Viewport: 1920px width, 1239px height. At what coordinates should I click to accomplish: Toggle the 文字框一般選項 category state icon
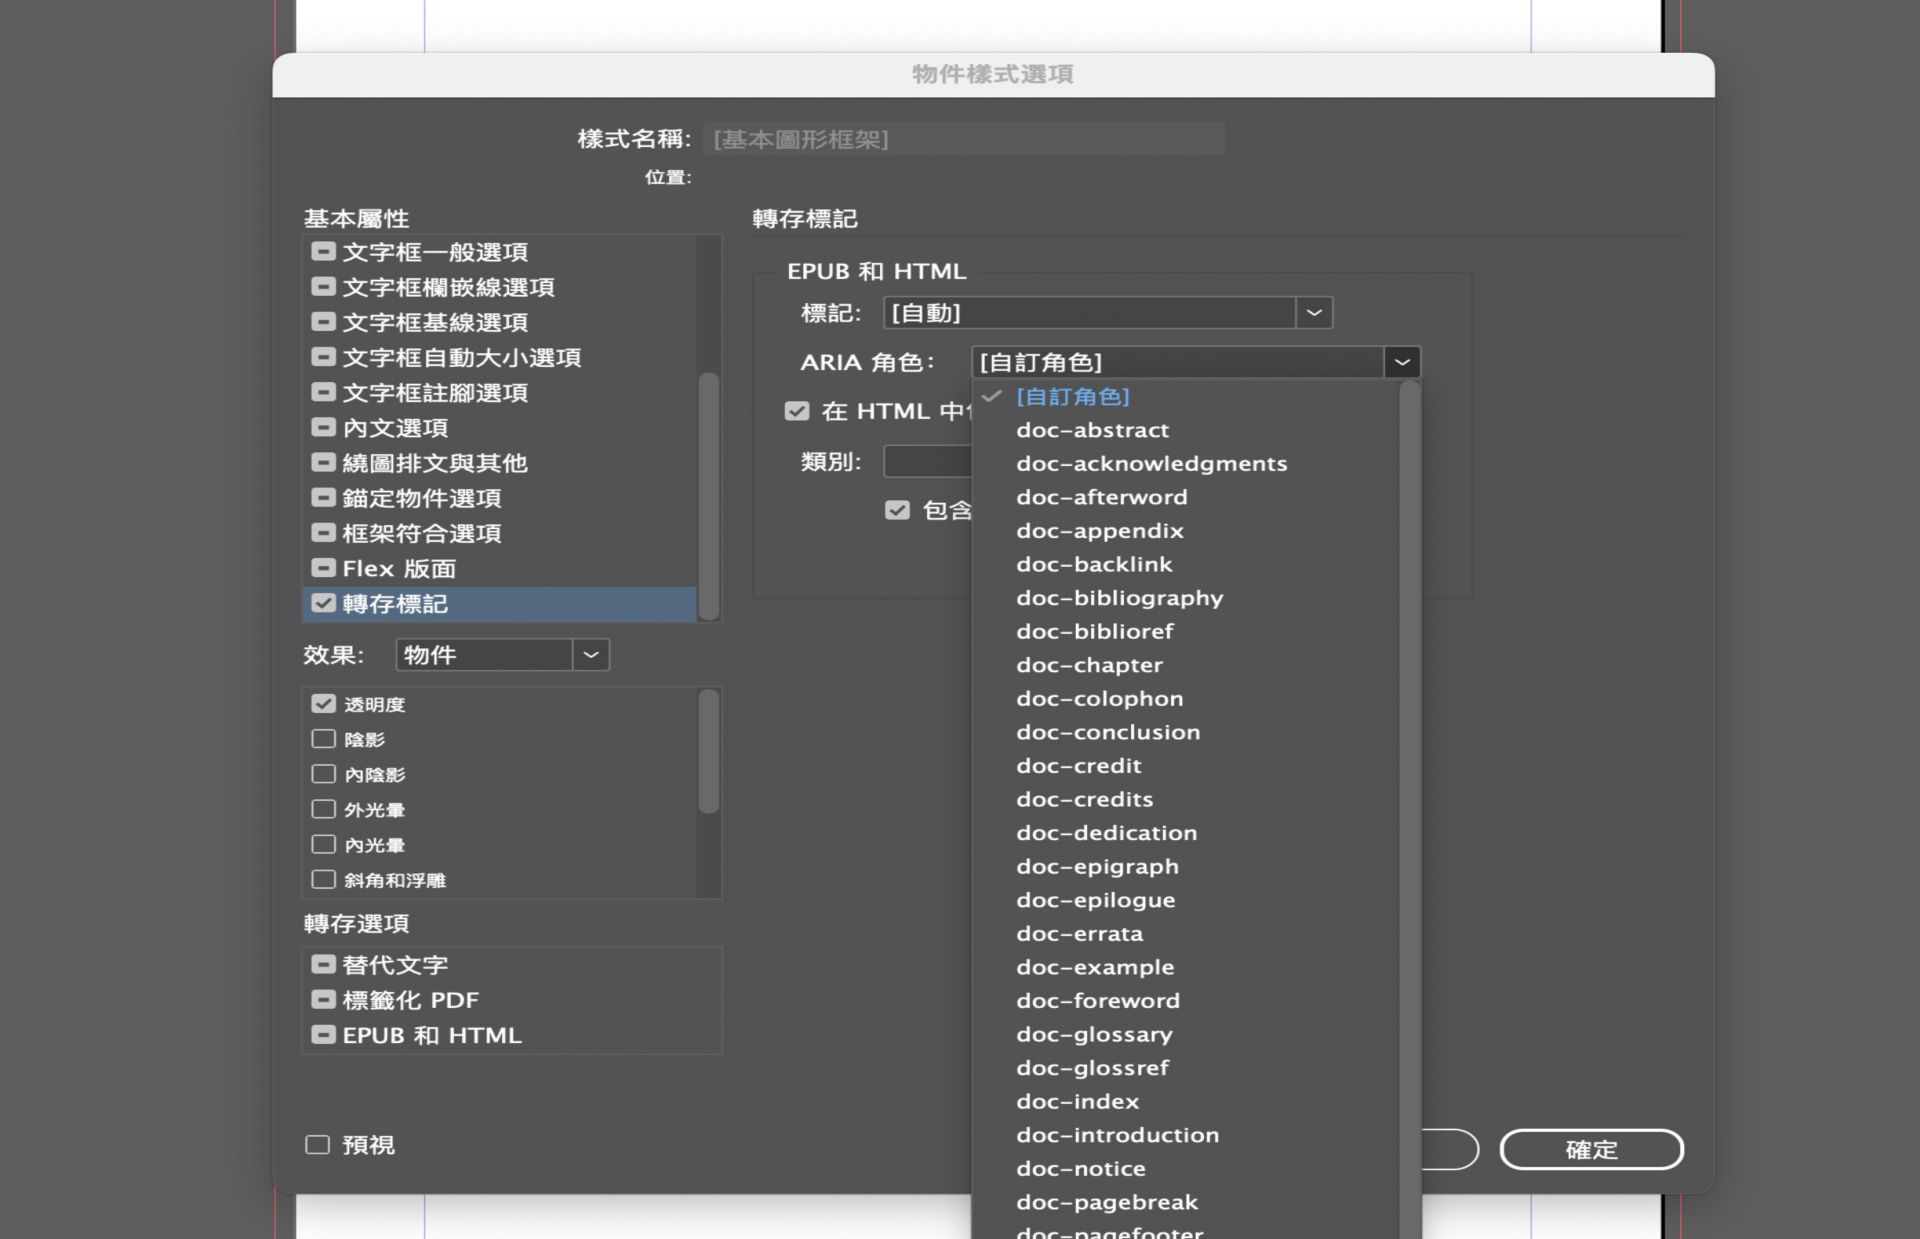(x=323, y=252)
